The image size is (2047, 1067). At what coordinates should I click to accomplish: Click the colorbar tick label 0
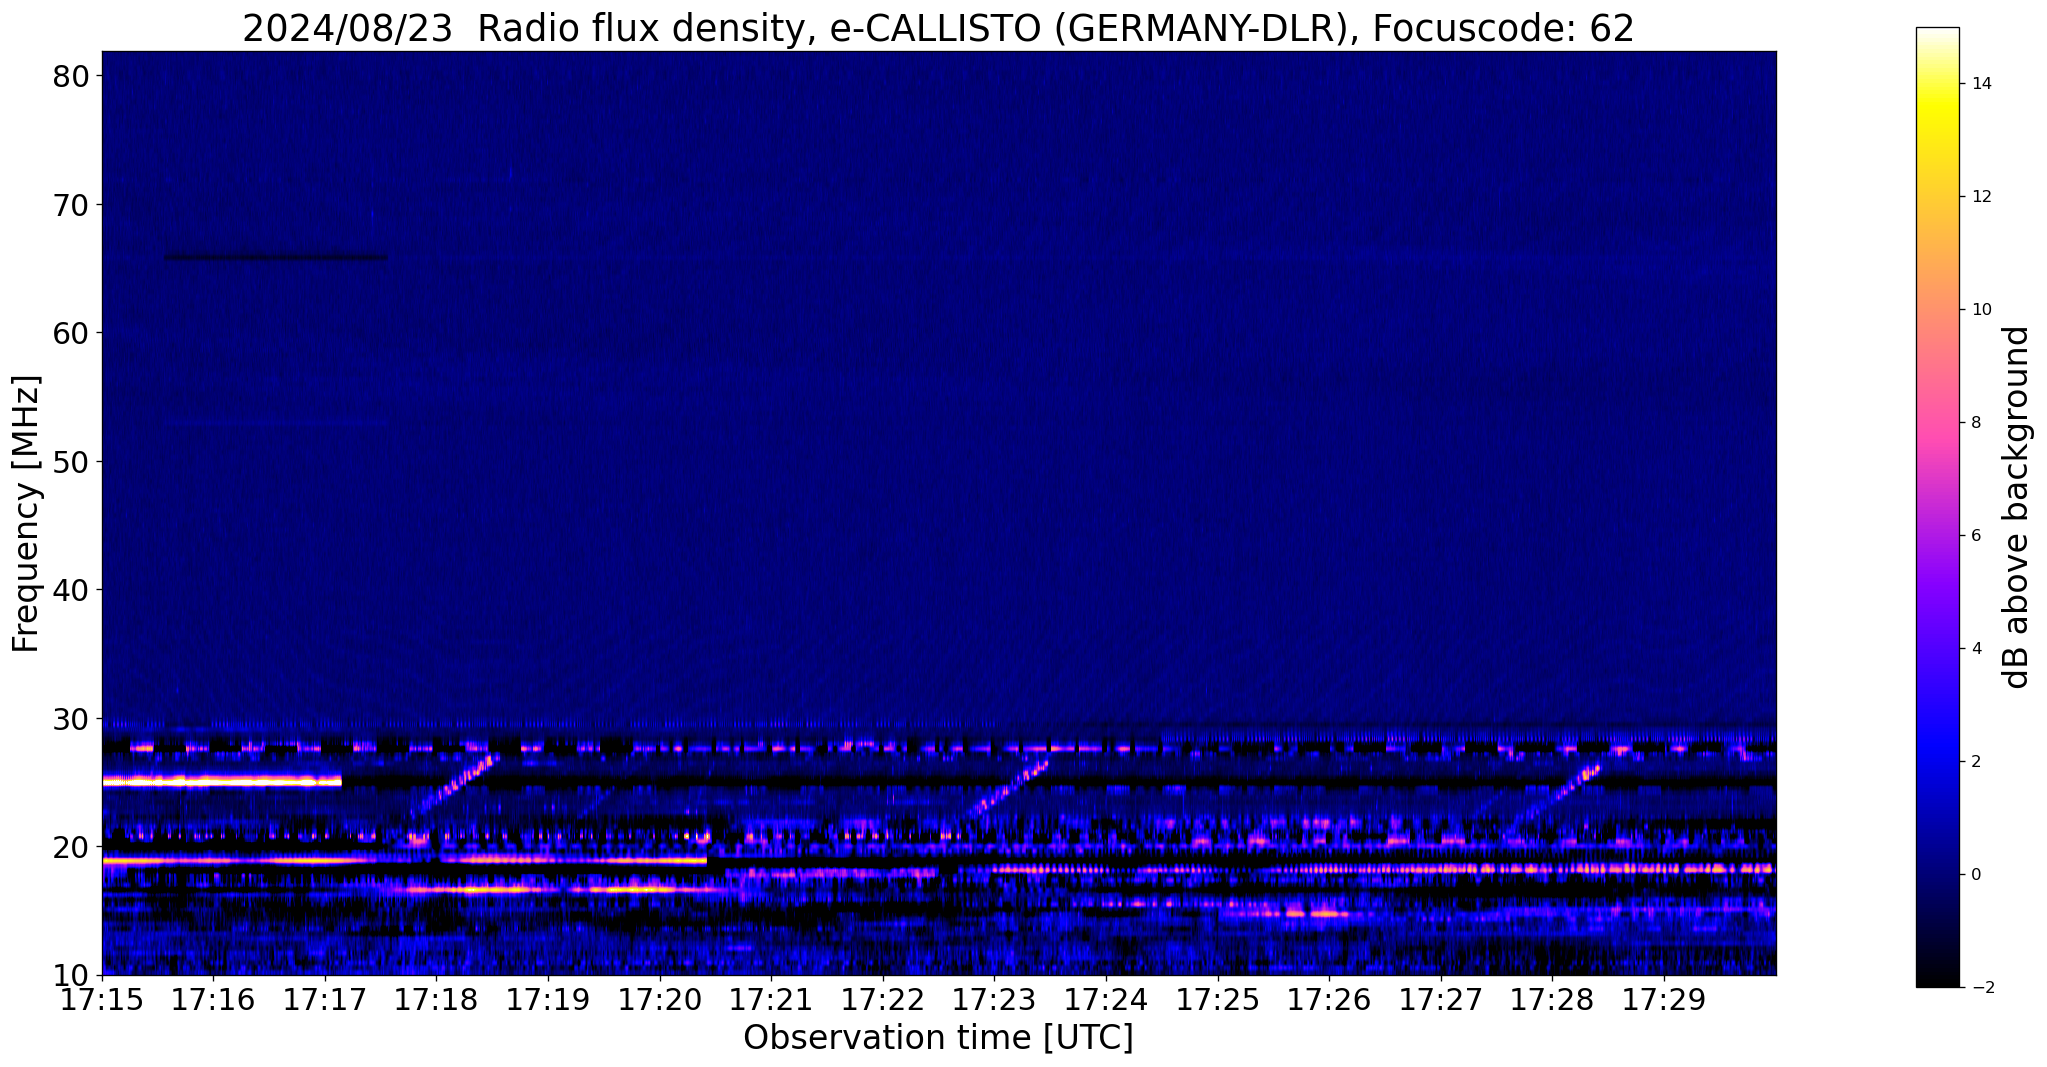click(1977, 875)
